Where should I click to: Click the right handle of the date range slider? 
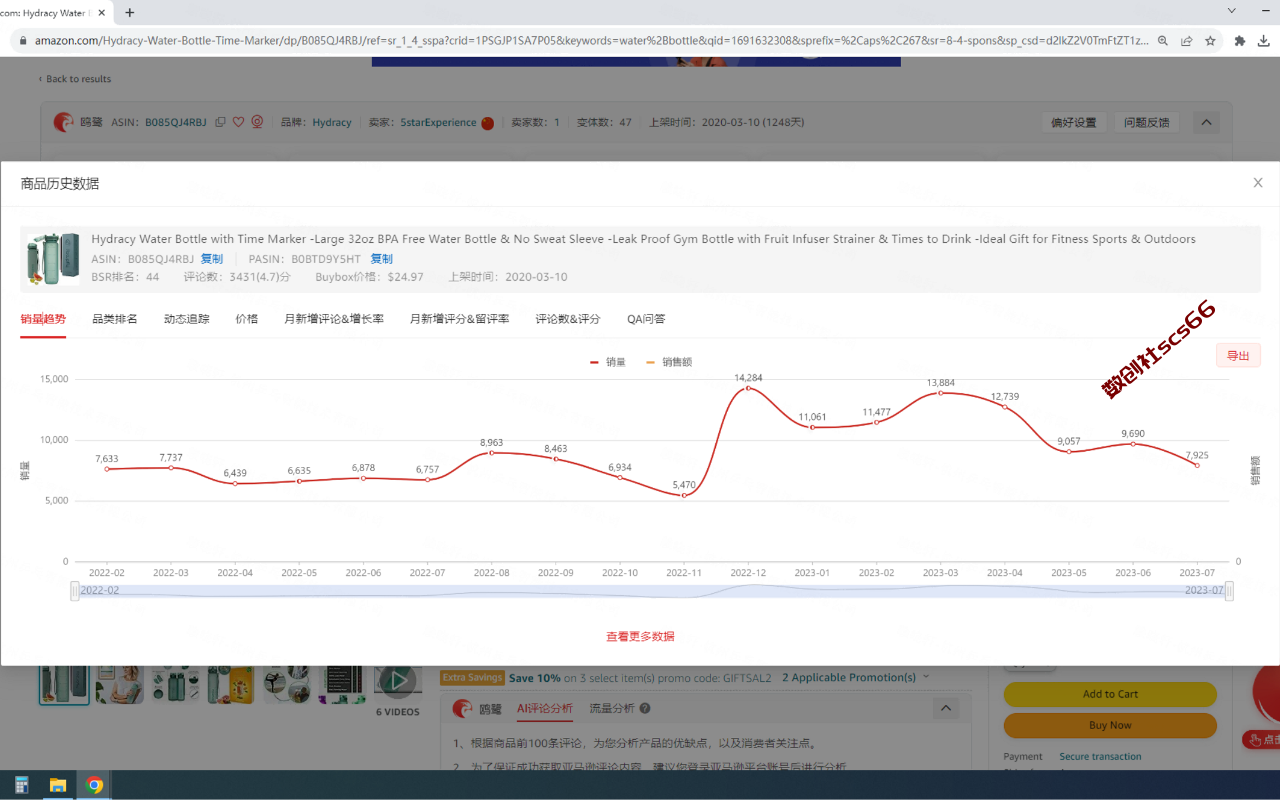[x=1230, y=591]
